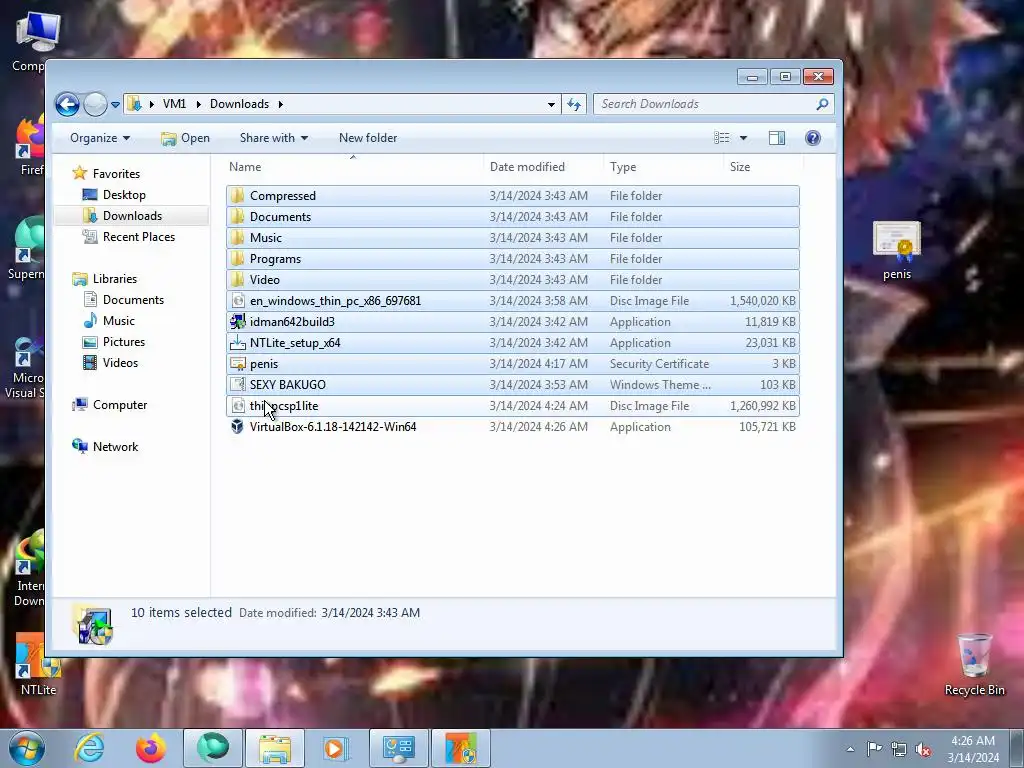The width and height of the screenshot is (1024, 768).
Task: Click the Help question mark icon
Action: pos(812,138)
